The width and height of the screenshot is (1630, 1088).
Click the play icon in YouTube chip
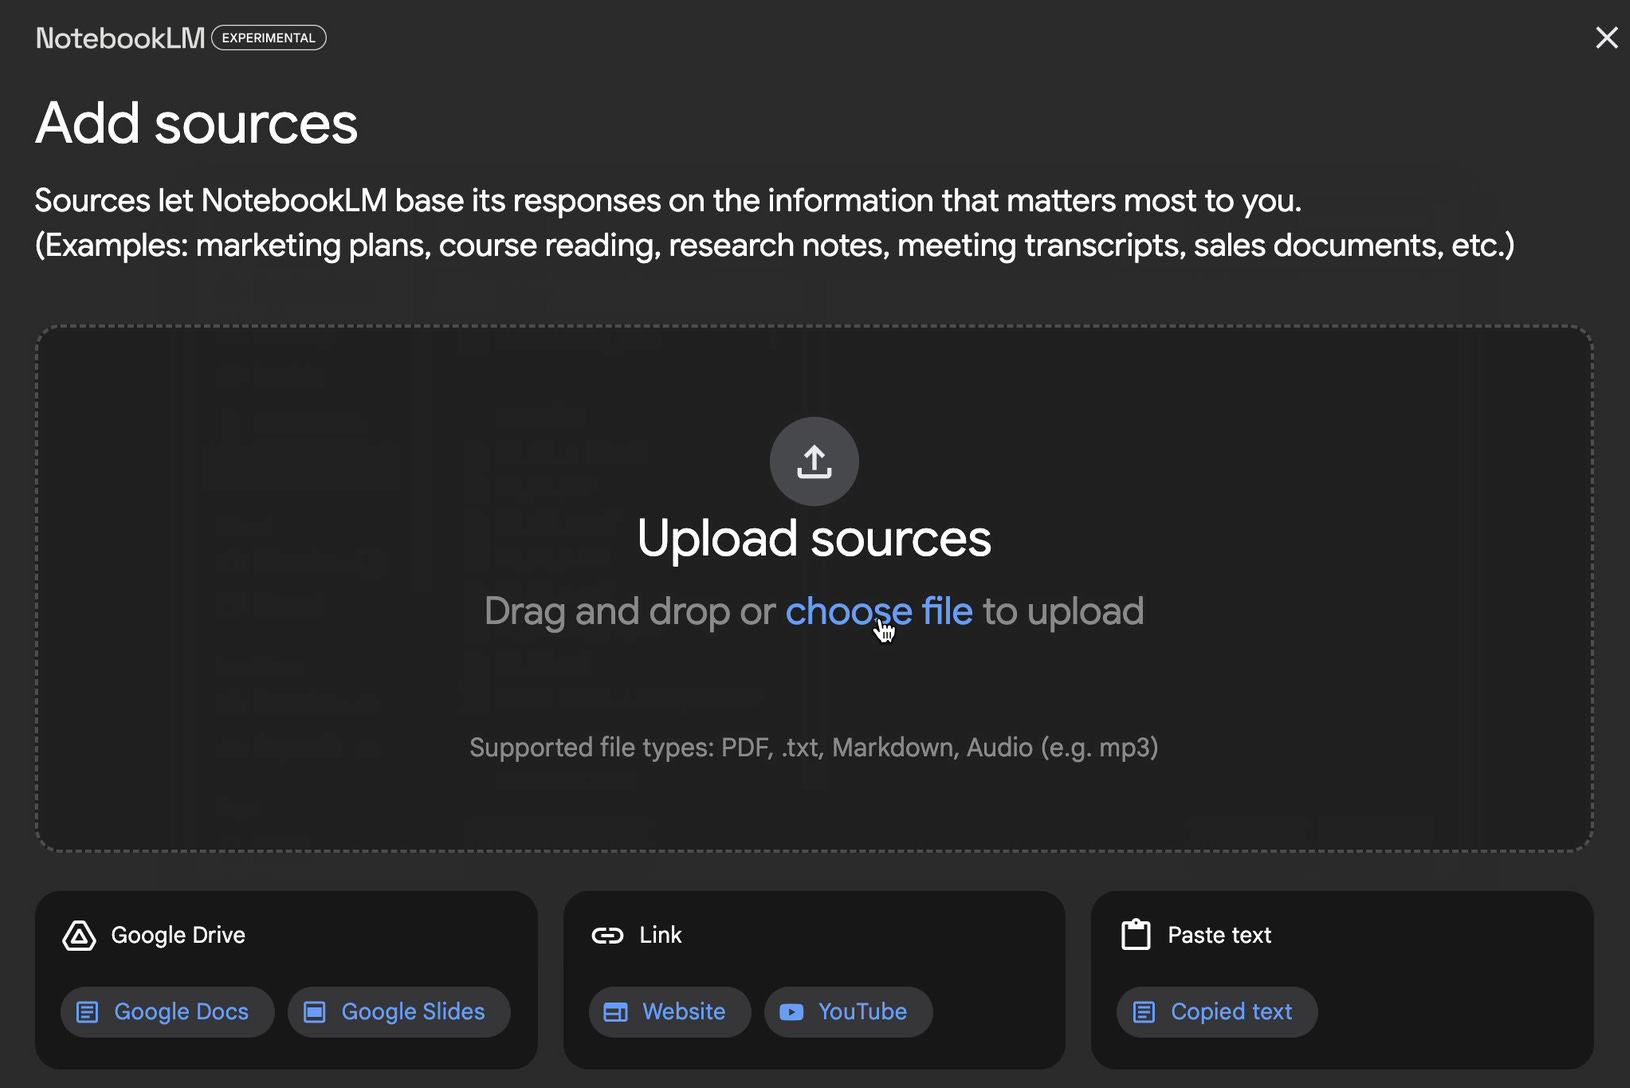(x=791, y=1012)
